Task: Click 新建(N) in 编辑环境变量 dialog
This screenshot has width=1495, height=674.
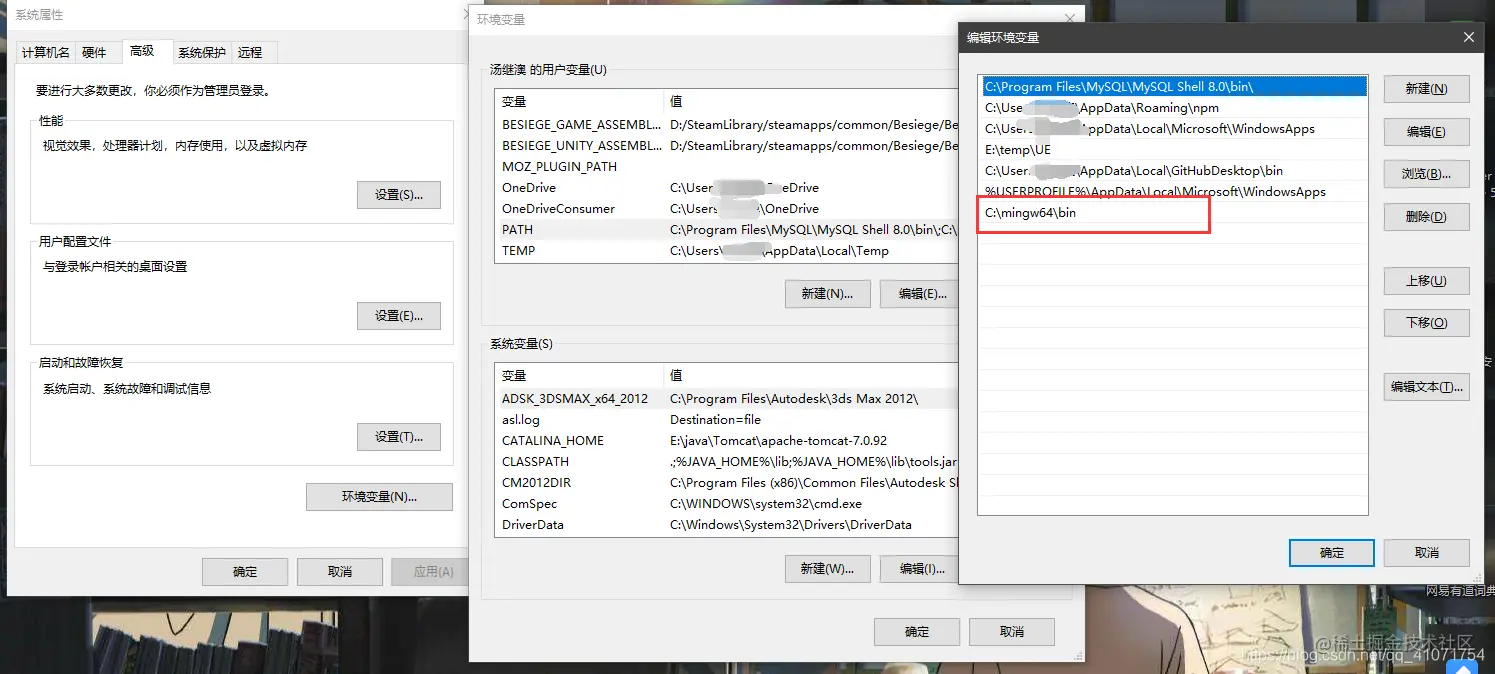Action: click(1426, 89)
